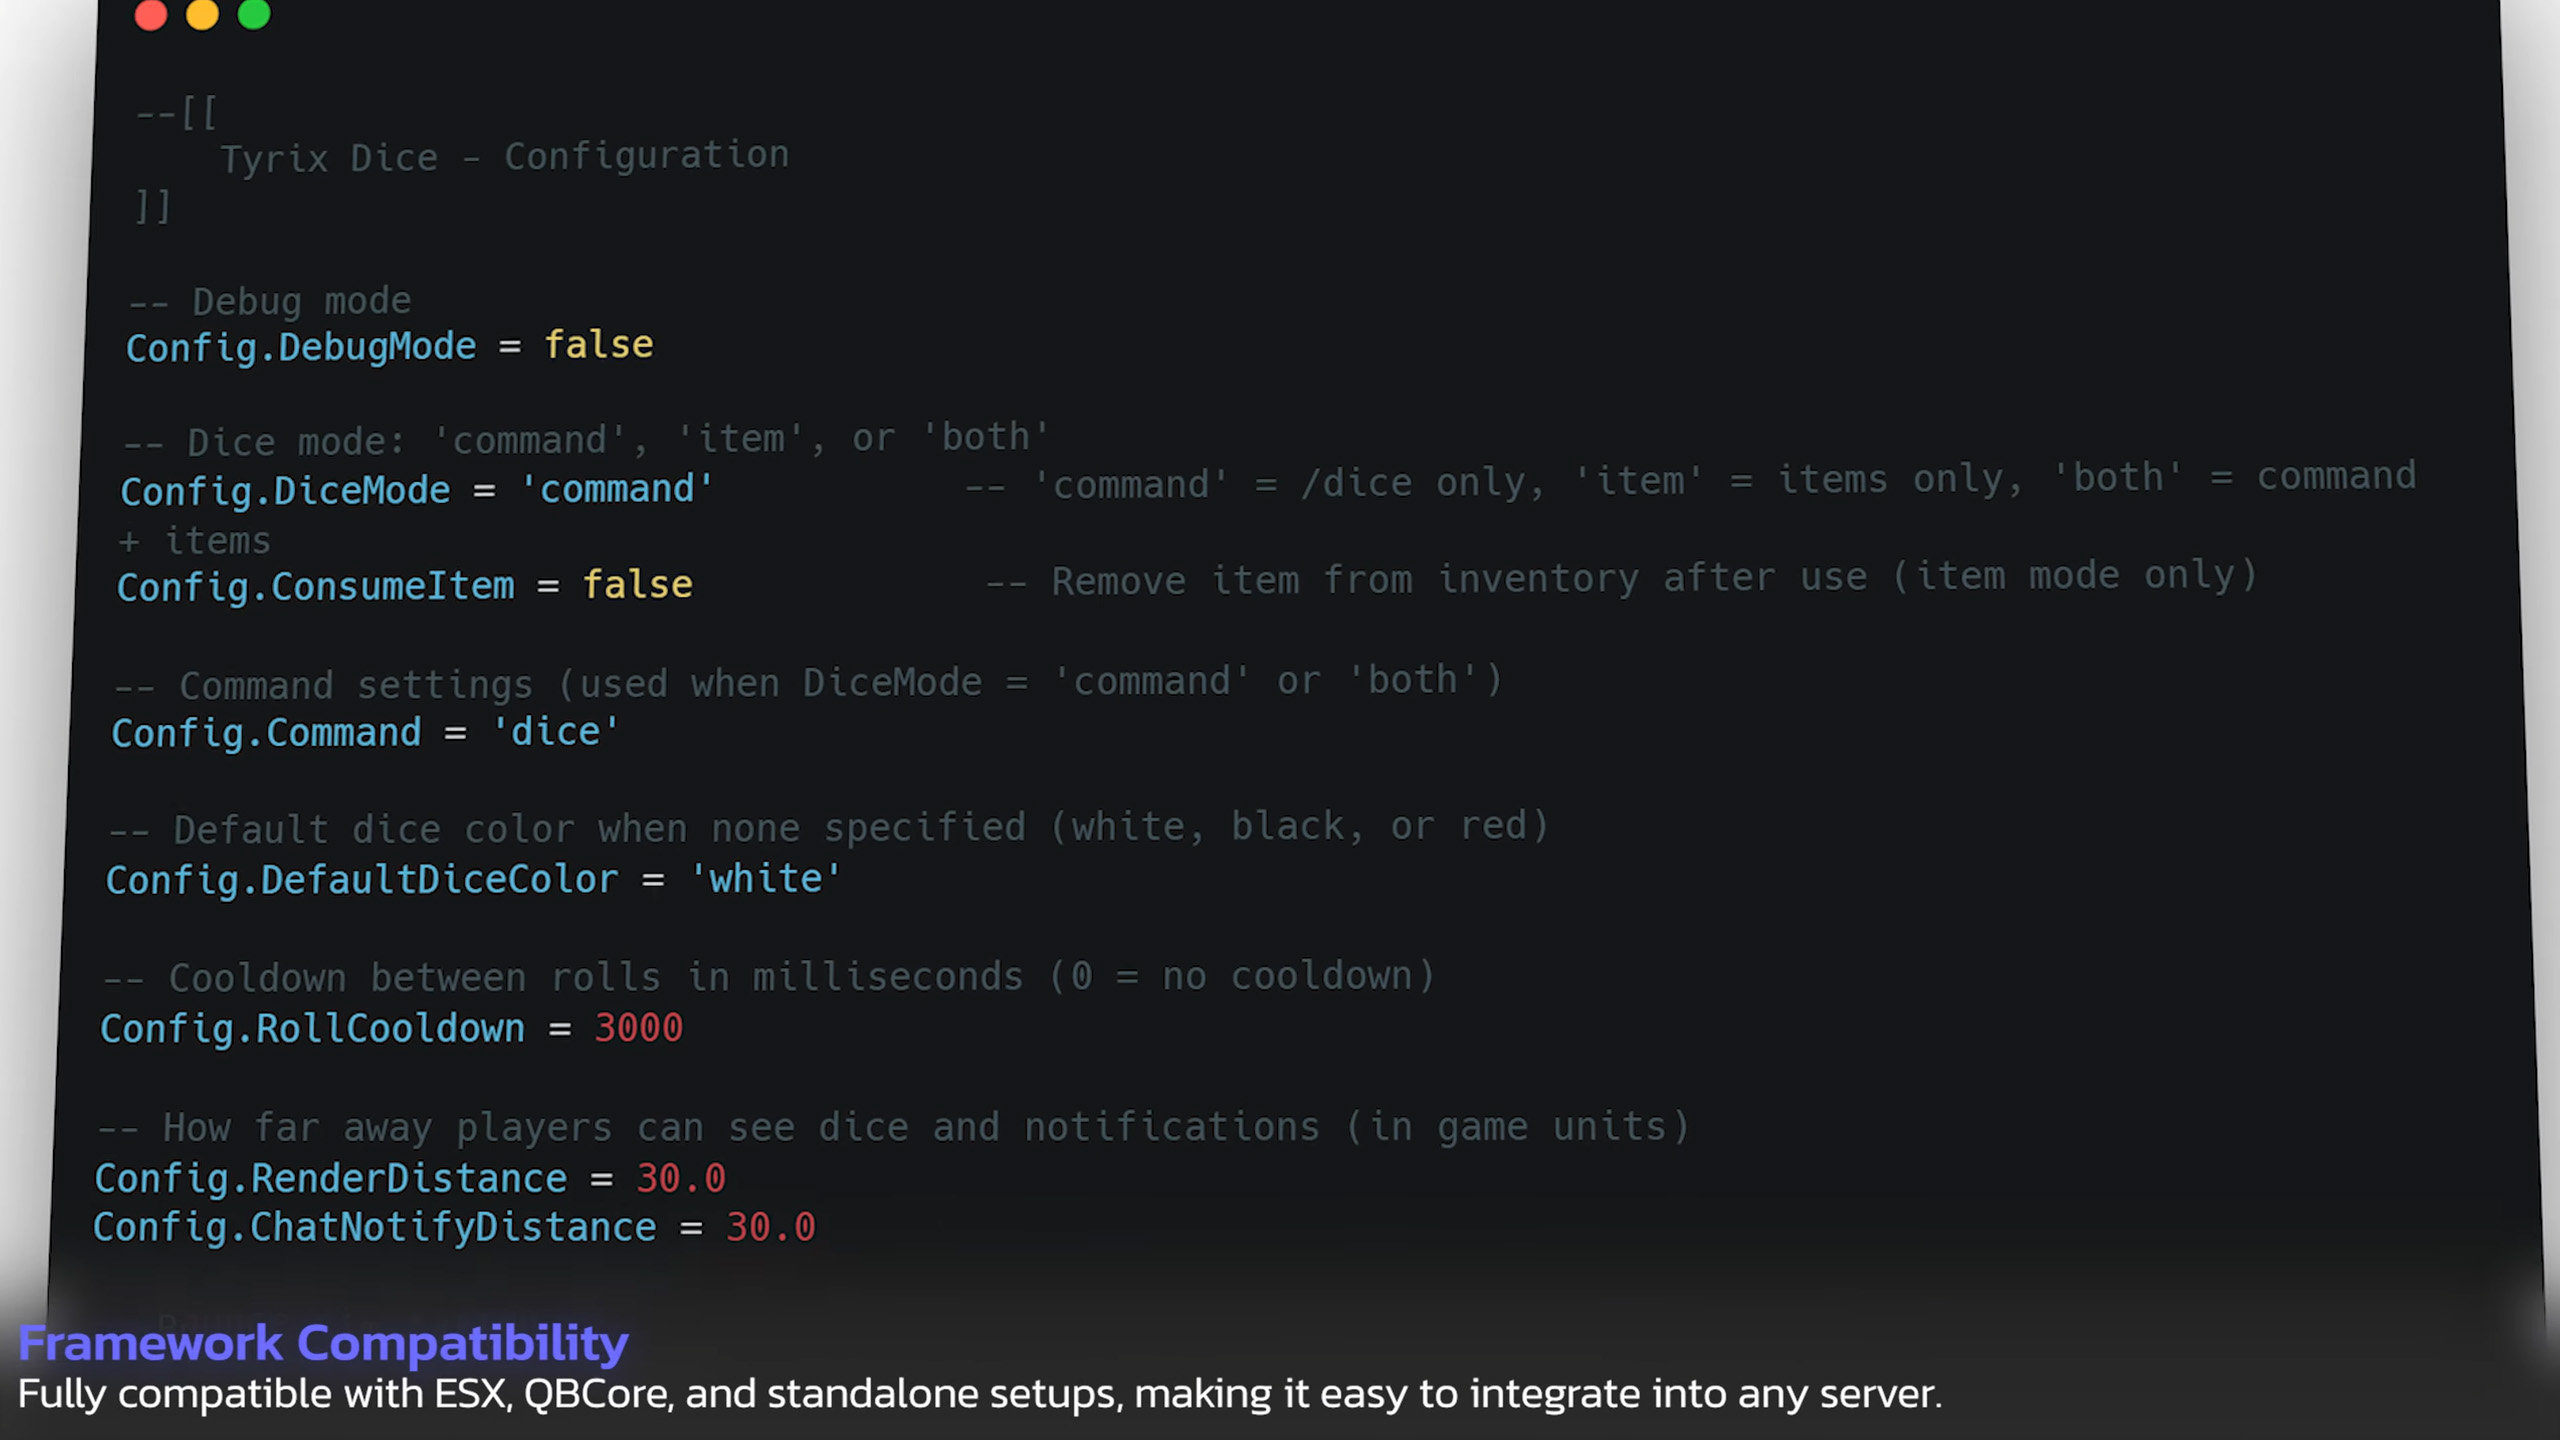Click the 'white' default dice color value
This screenshot has width=2560, height=1440.
click(766, 879)
